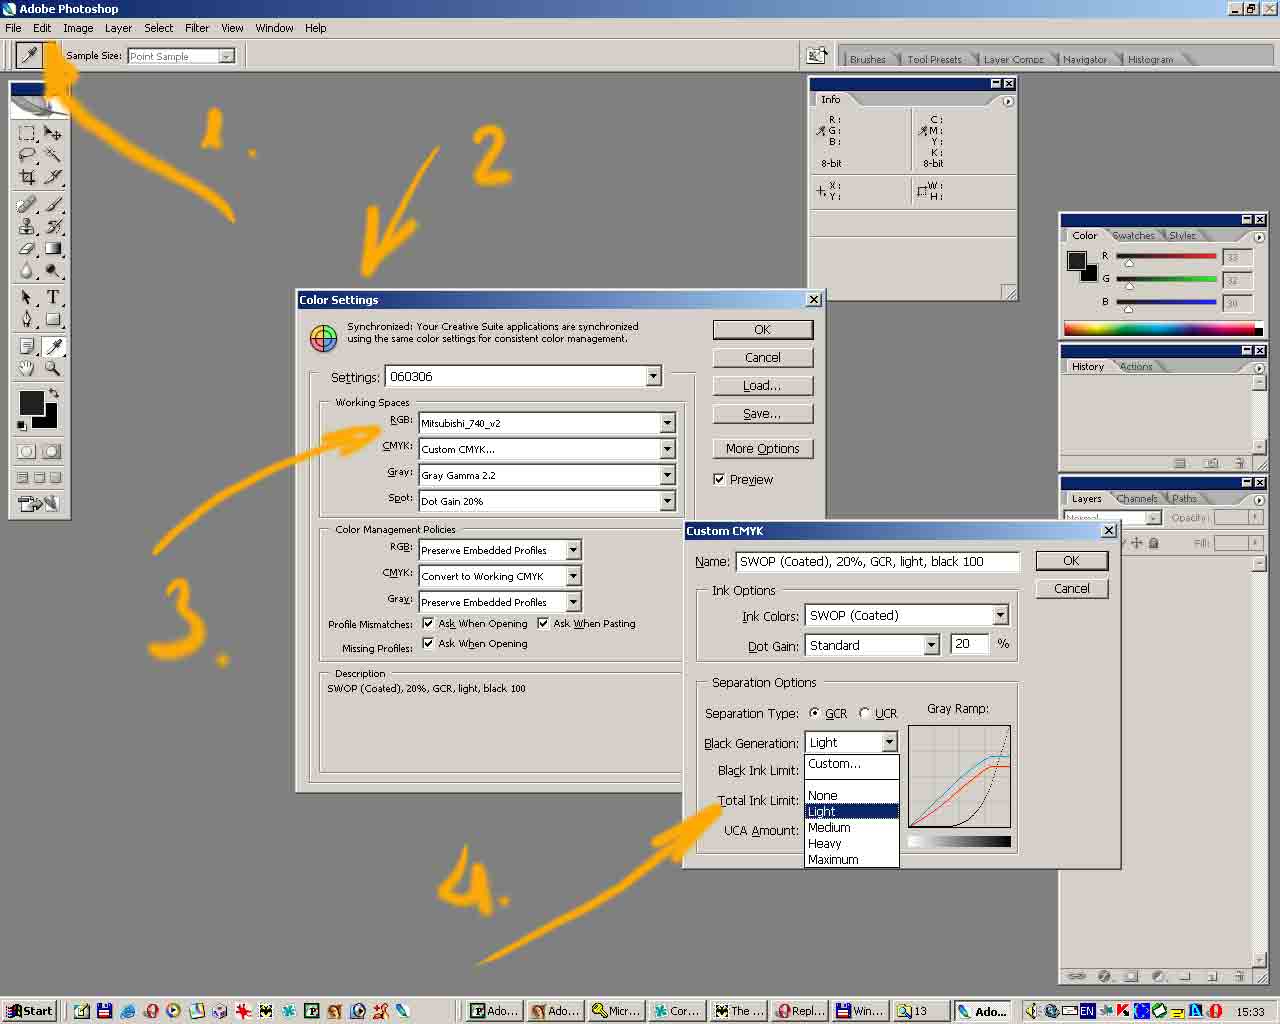Select the Healing Brush tool
1280x1024 pixels.
click(x=27, y=205)
